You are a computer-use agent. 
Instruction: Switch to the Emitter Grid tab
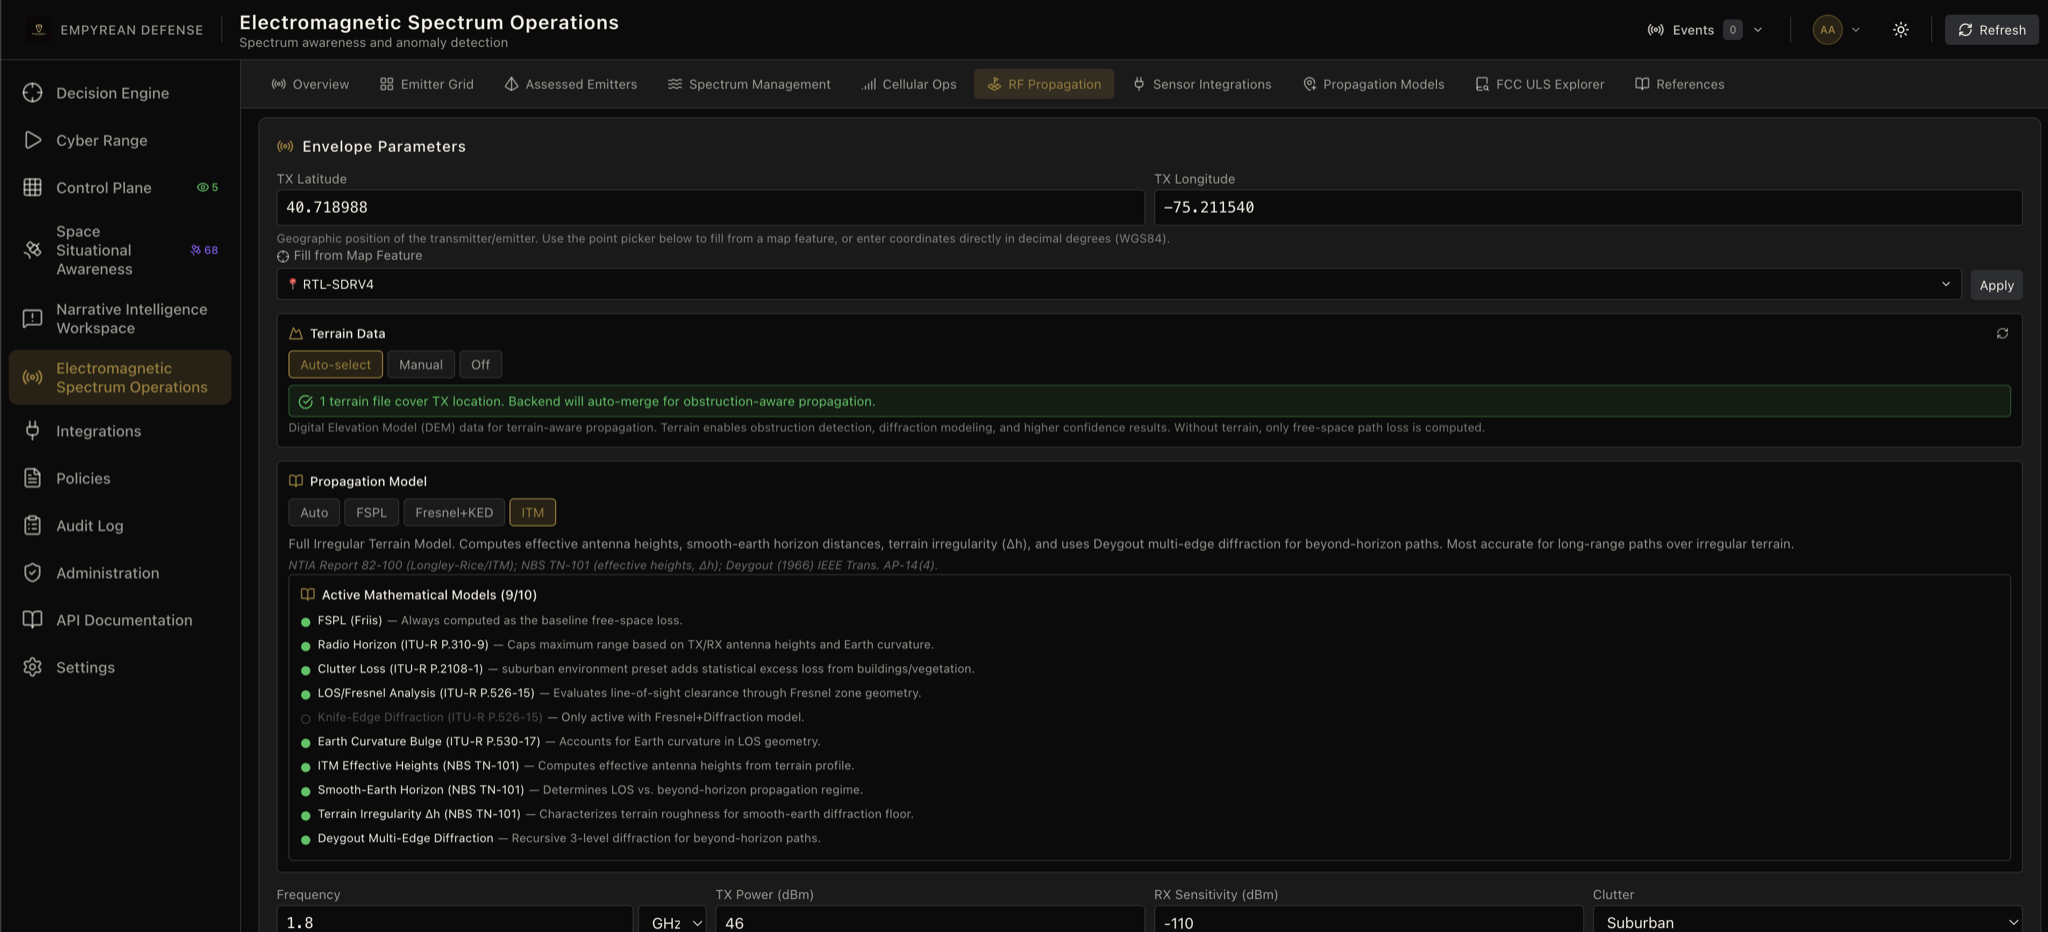point(427,84)
